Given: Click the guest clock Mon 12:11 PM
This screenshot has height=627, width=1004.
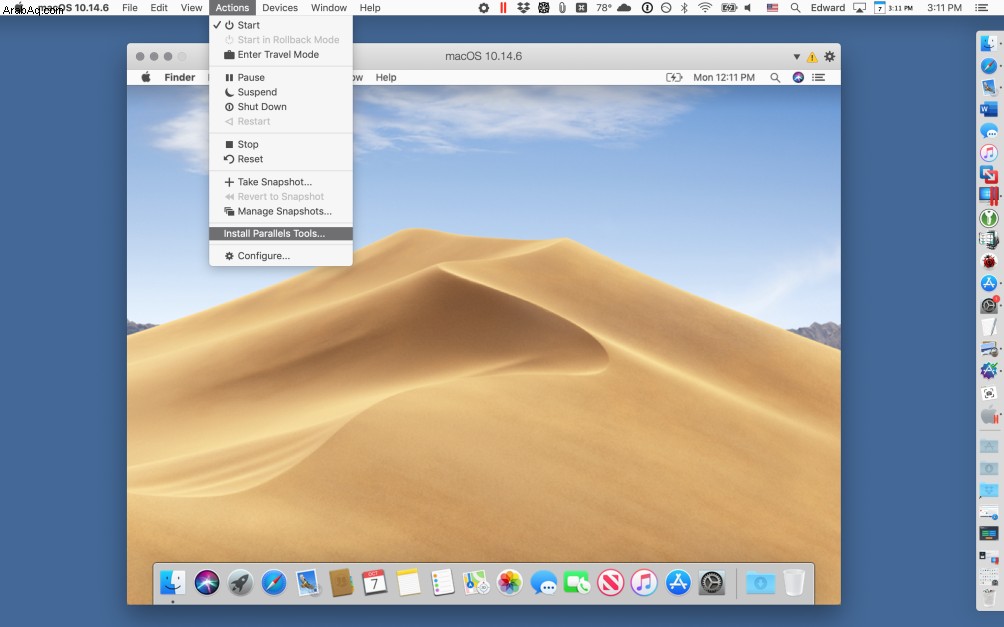Looking at the screenshot, I should coord(724,77).
